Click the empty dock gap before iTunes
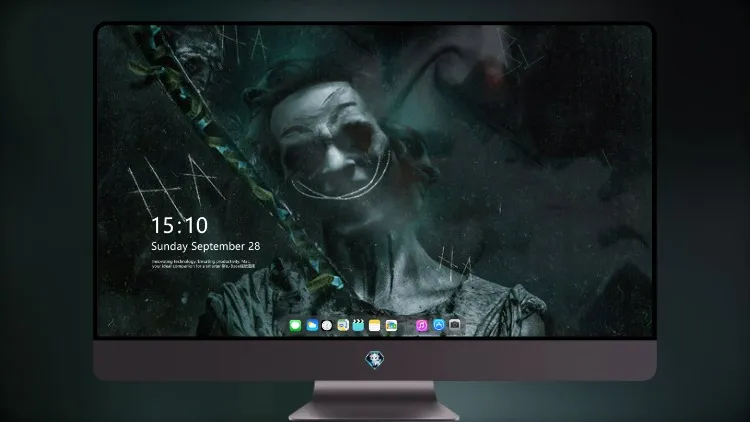Image resolution: width=750 pixels, height=422 pixels. pyautogui.click(x=407, y=326)
